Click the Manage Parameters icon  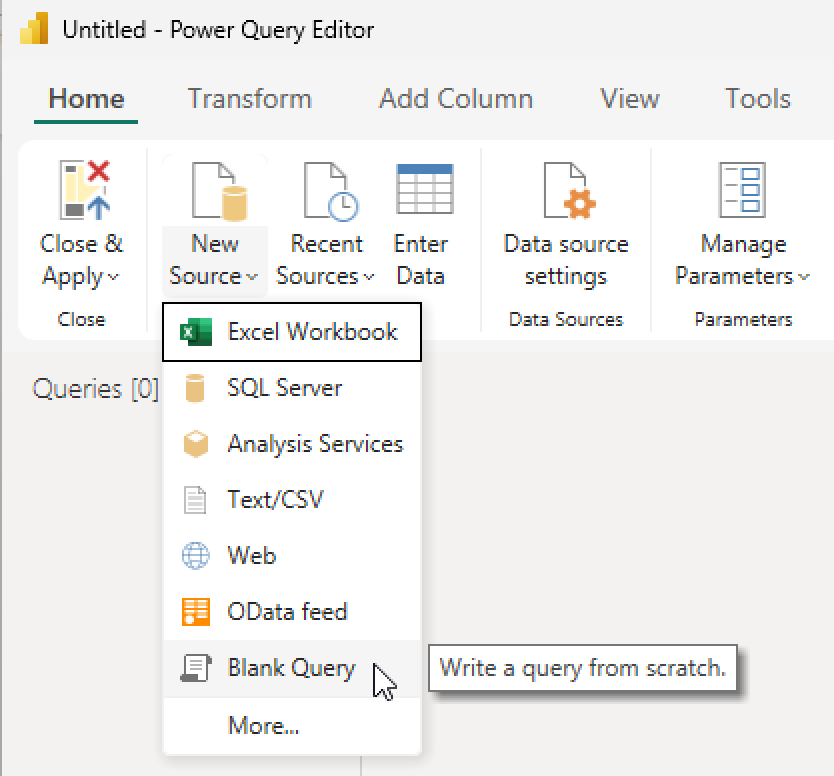[742, 190]
